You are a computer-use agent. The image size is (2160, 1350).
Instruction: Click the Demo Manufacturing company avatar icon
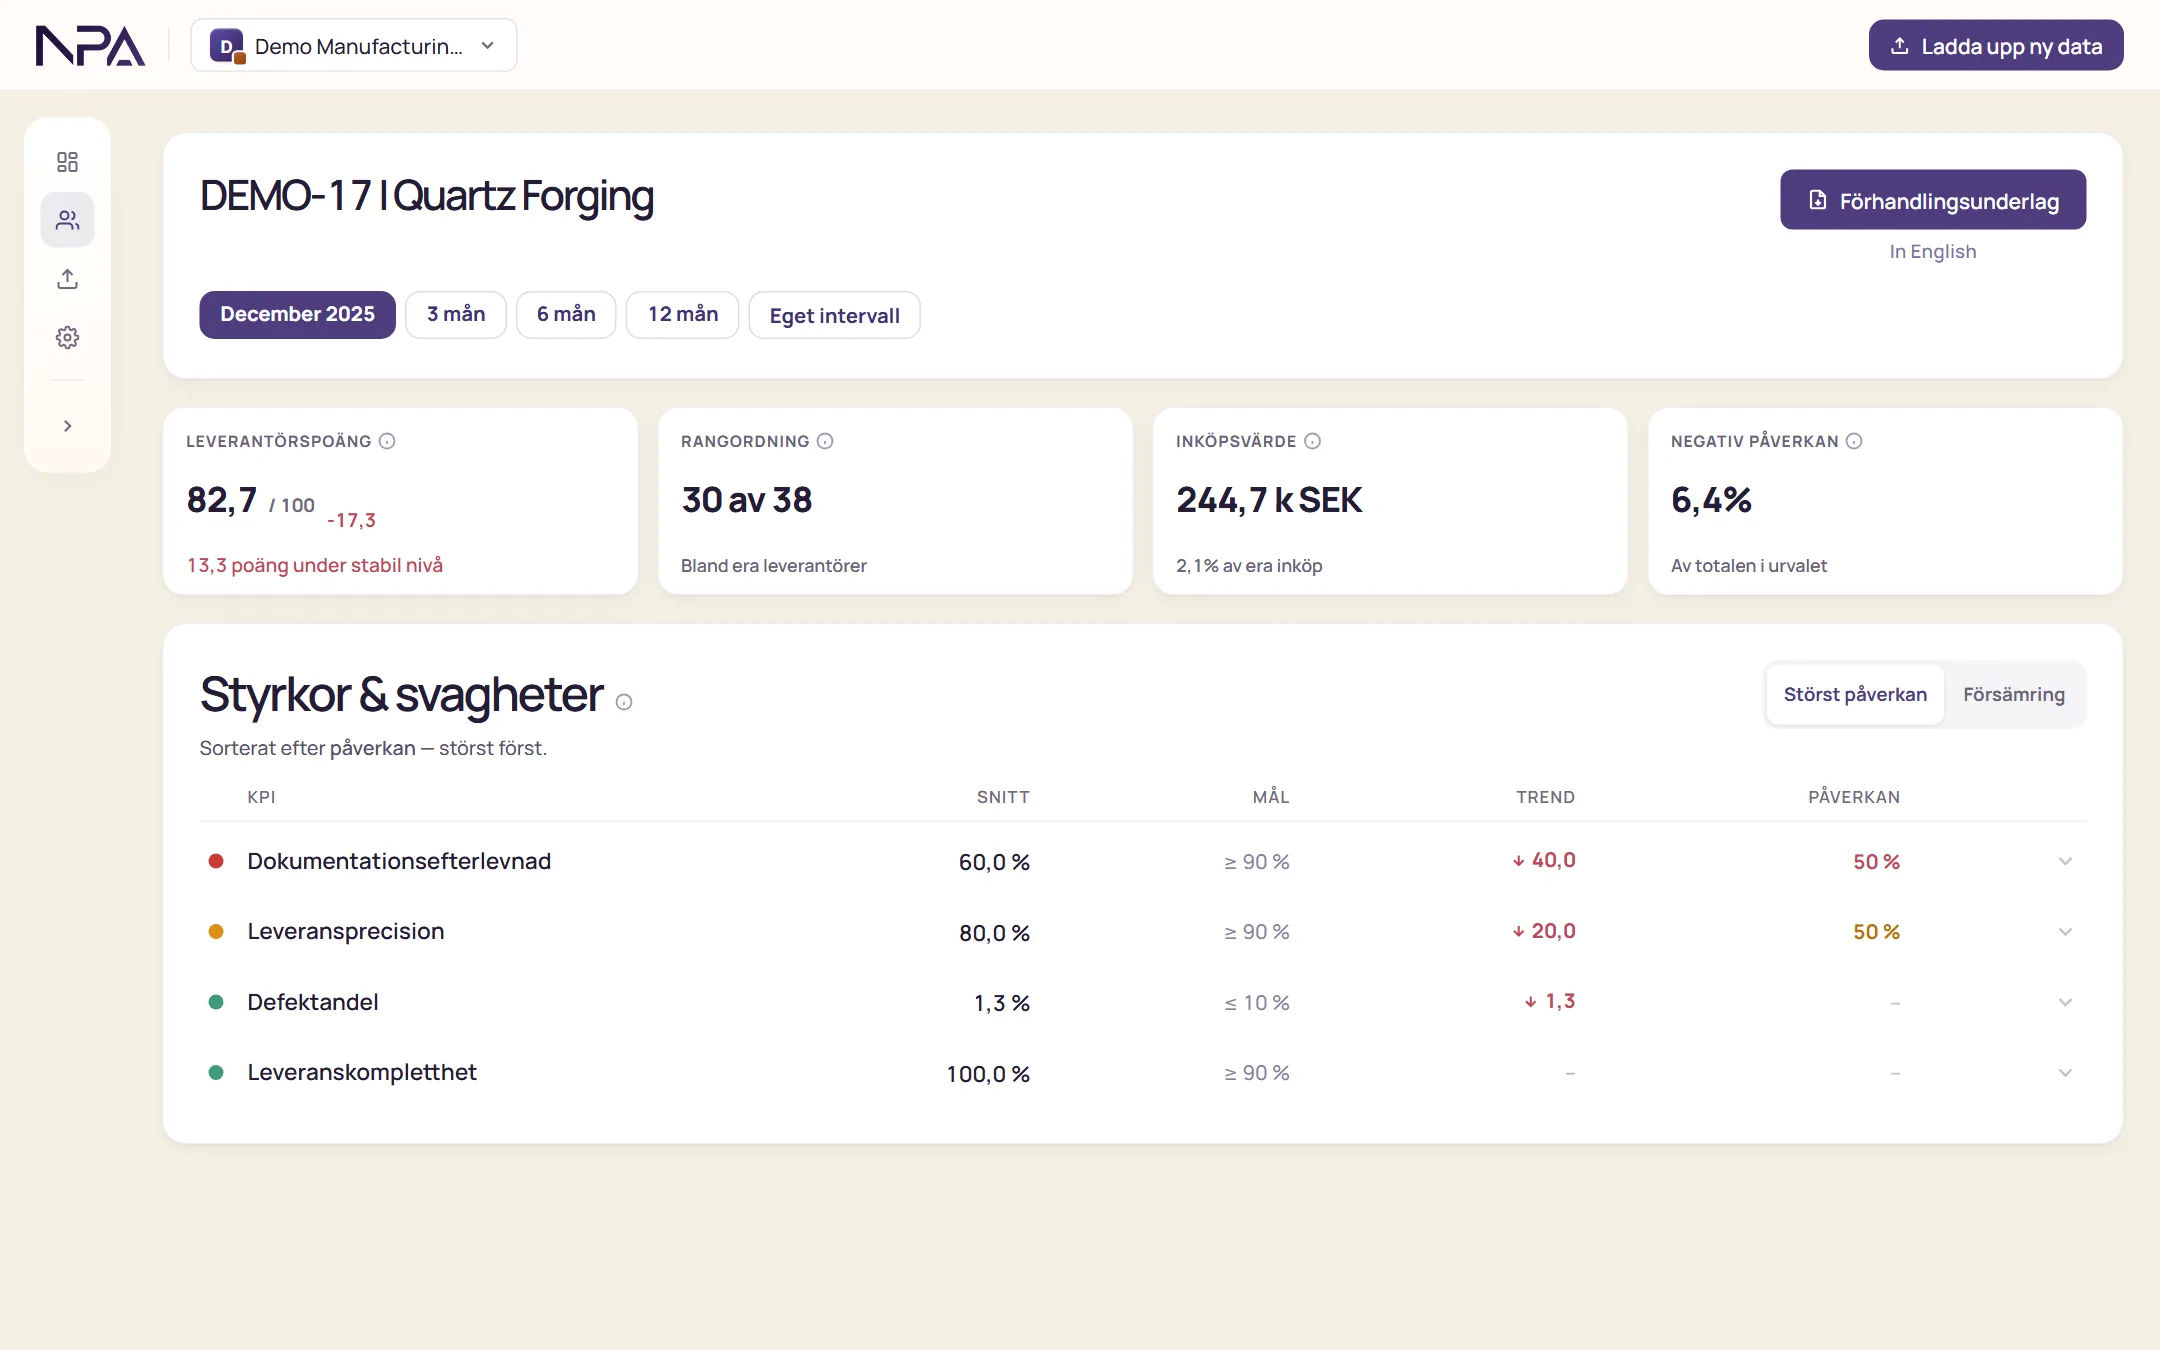pos(227,46)
